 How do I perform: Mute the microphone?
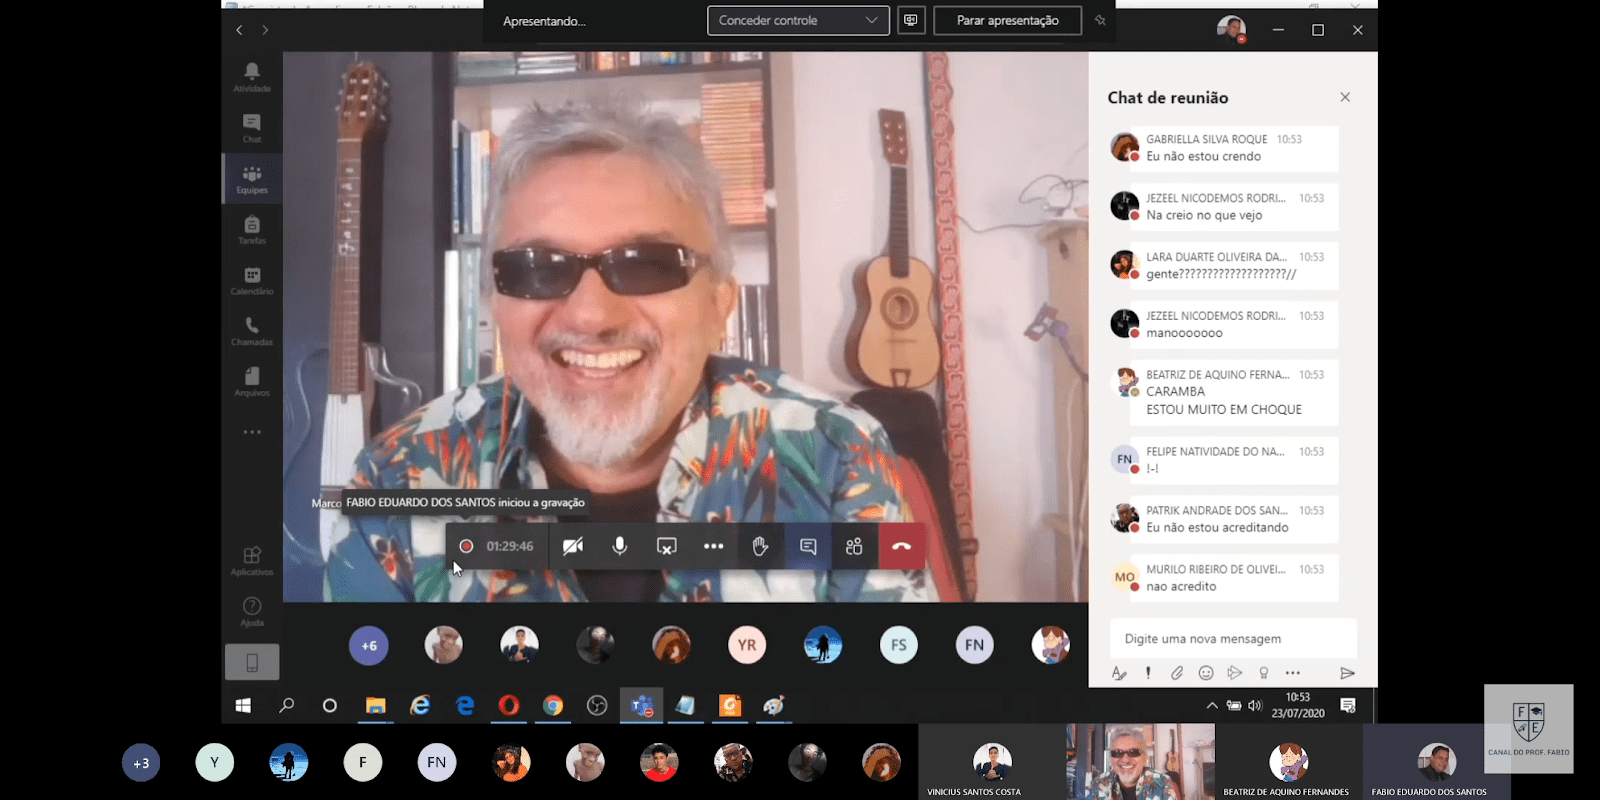pos(620,546)
